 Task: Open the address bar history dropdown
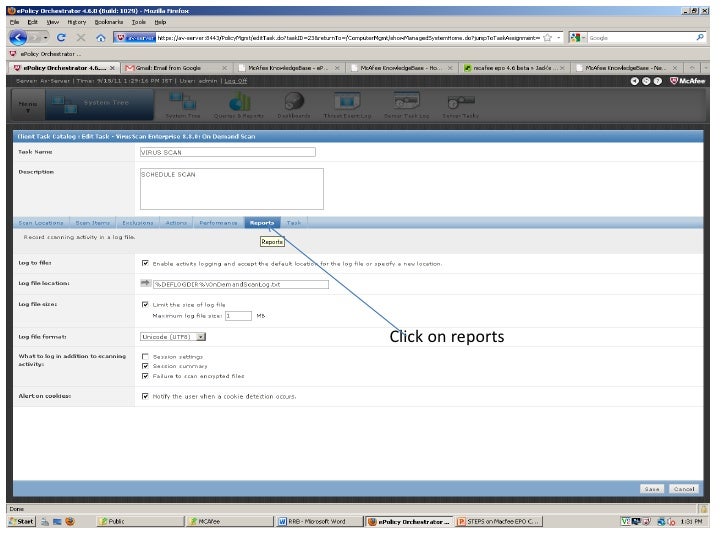tap(559, 38)
